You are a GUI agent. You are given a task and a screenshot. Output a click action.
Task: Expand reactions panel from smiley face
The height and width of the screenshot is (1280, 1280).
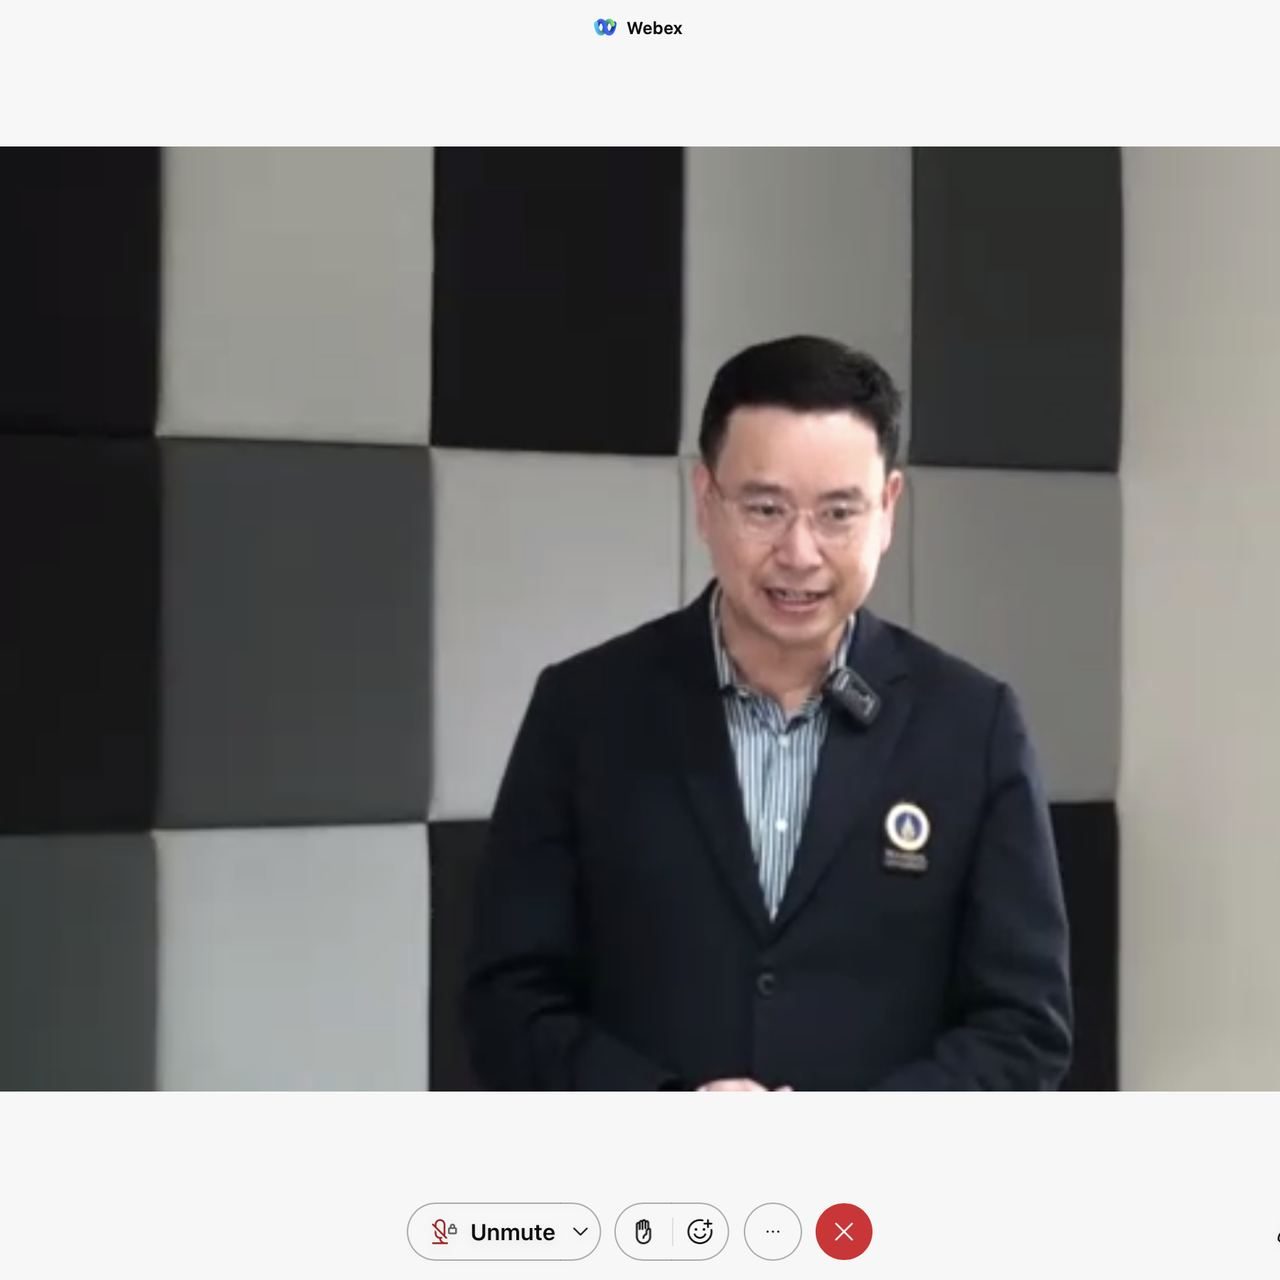point(700,1232)
